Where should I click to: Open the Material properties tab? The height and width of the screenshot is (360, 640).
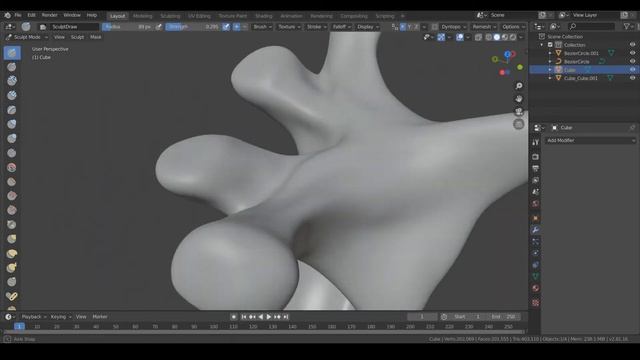click(x=536, y=288)
